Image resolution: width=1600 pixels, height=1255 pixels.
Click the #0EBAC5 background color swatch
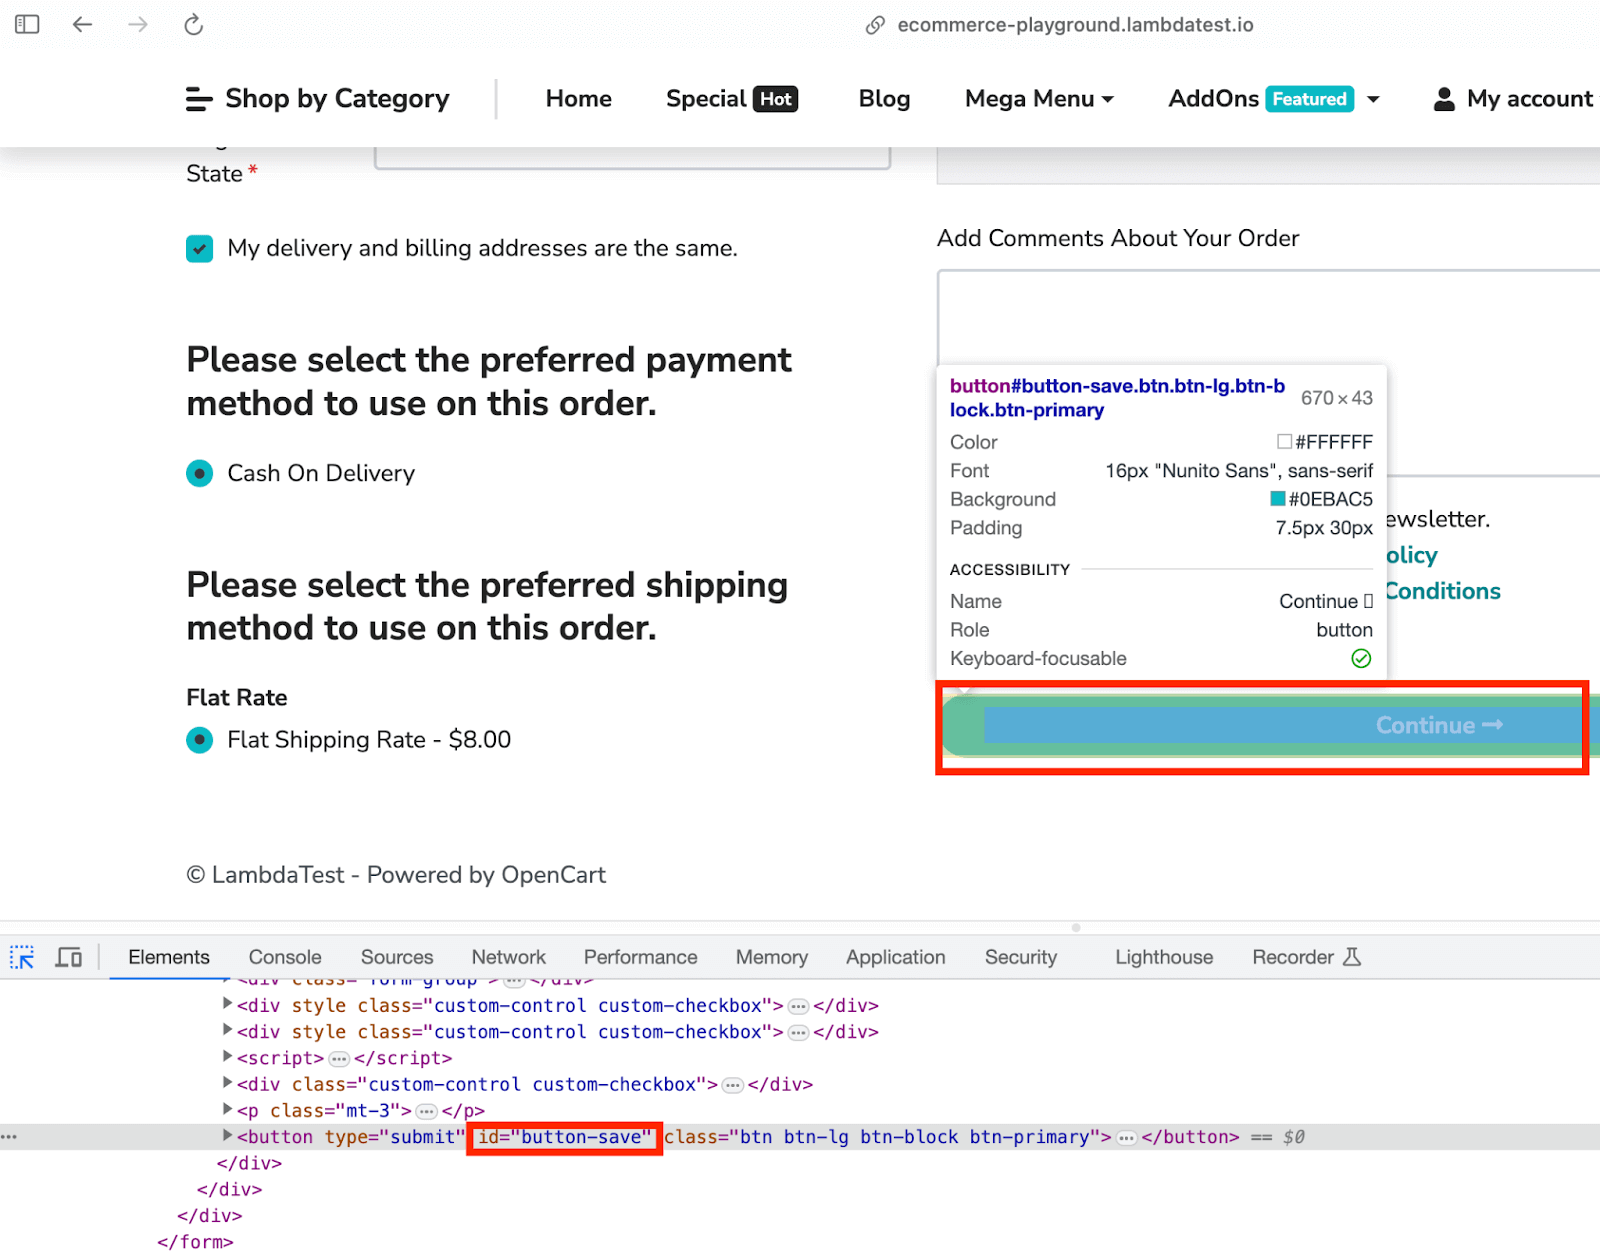coord(1278,499)
